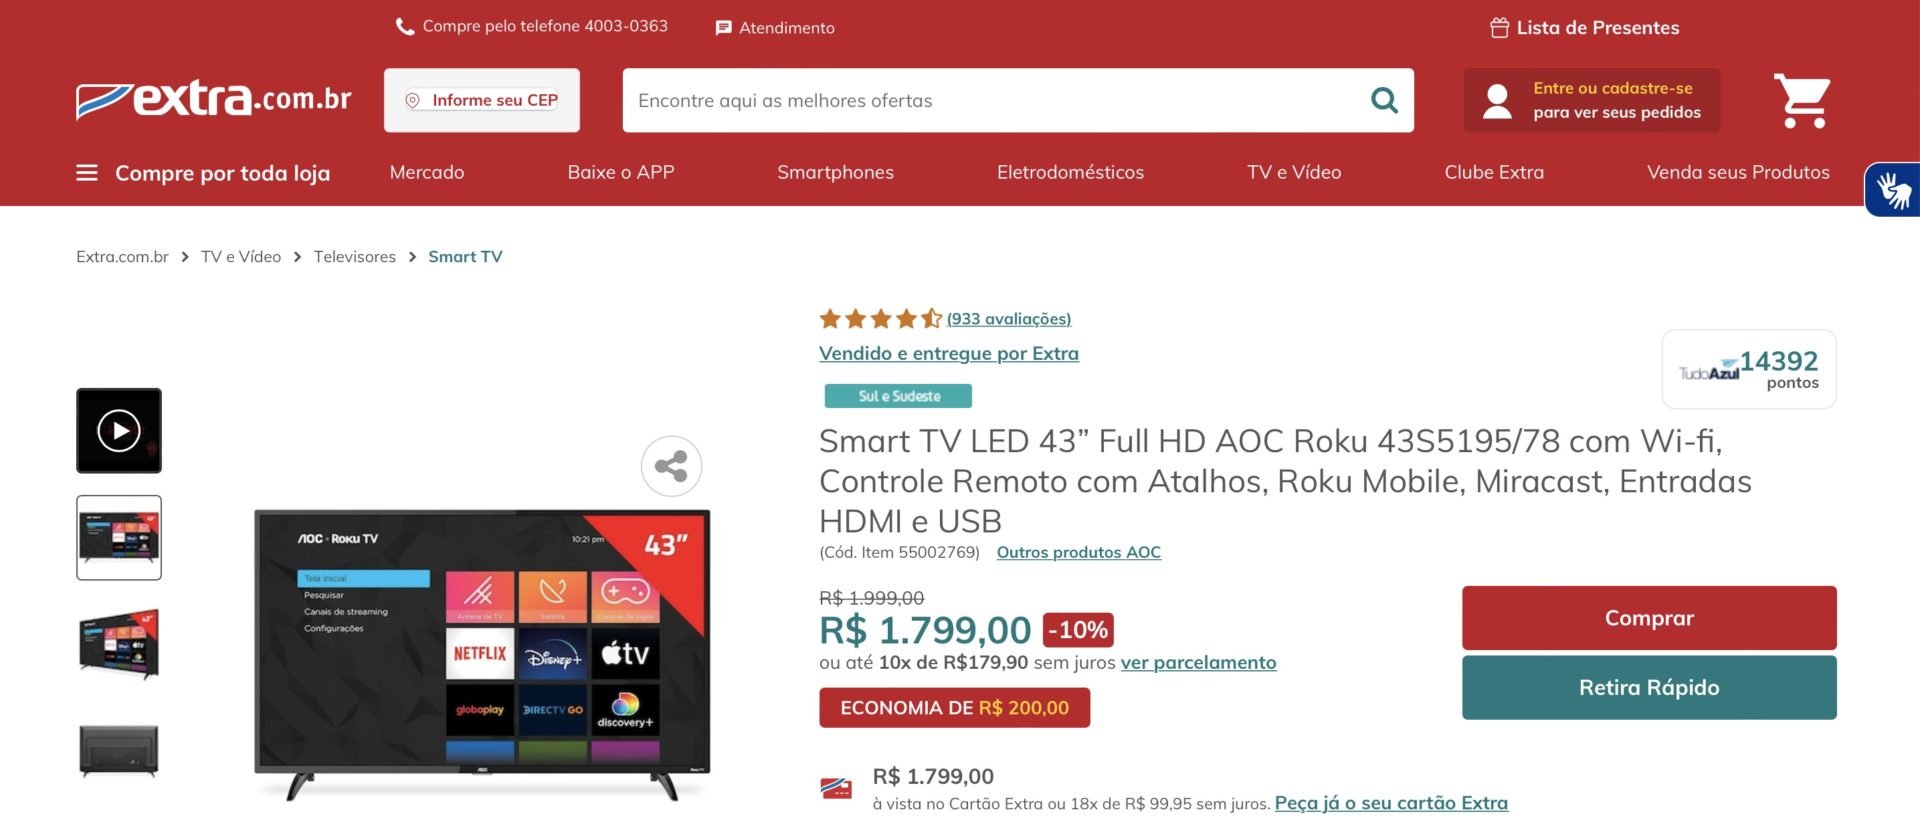
Task: Click Informe seu CEP button
Action: coord(482,100)
